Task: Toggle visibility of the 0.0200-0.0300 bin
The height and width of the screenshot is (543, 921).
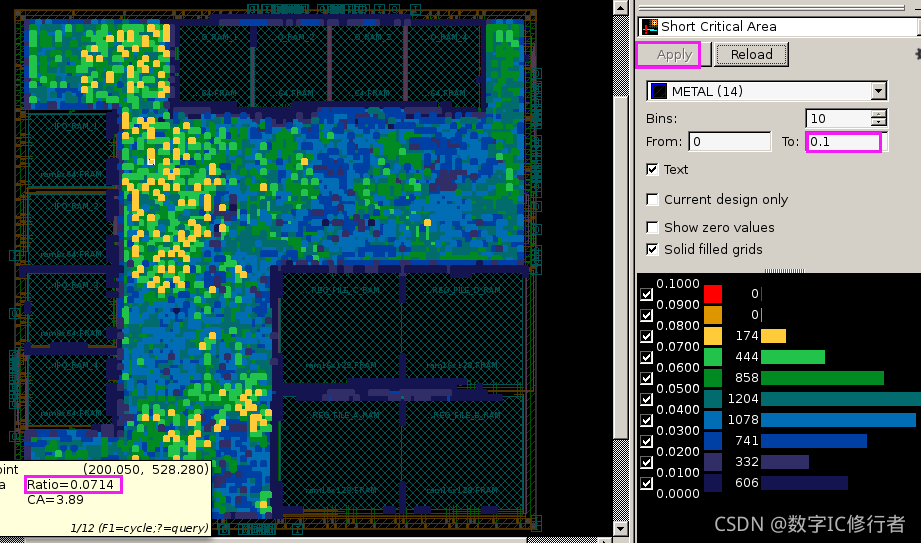Action: pyautogui.click(x=647, y=441)
